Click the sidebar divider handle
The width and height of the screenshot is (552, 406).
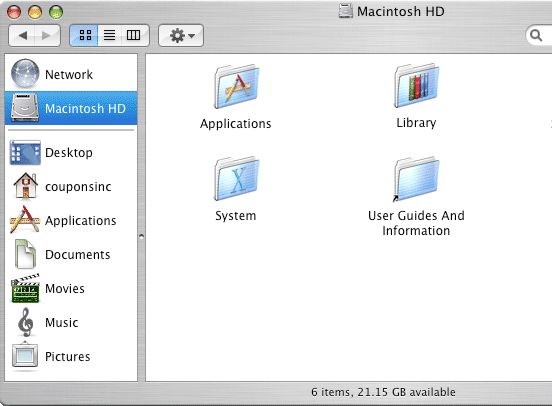pyautogui.click(x=142, y=236)
